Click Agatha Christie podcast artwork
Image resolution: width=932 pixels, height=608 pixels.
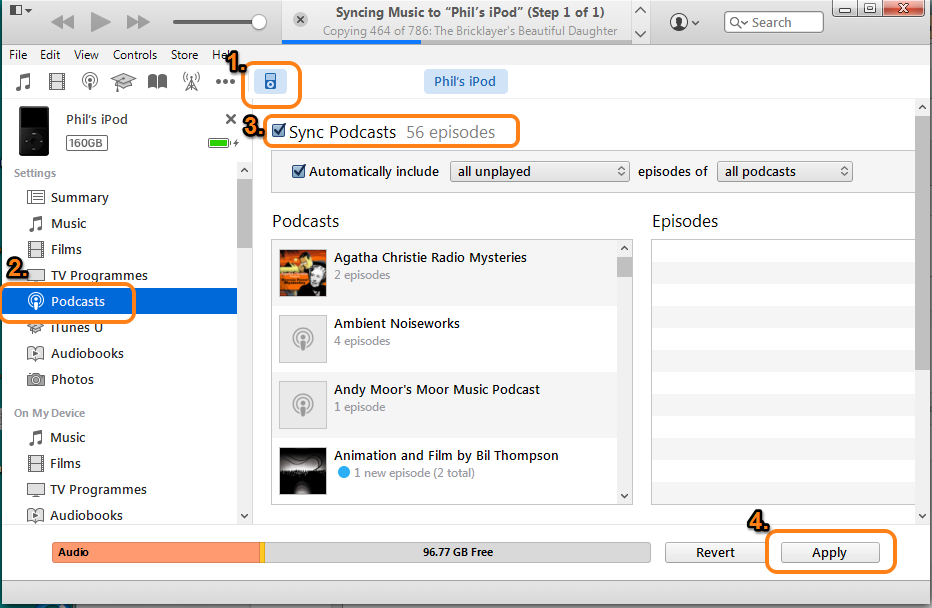coord(303,273)
